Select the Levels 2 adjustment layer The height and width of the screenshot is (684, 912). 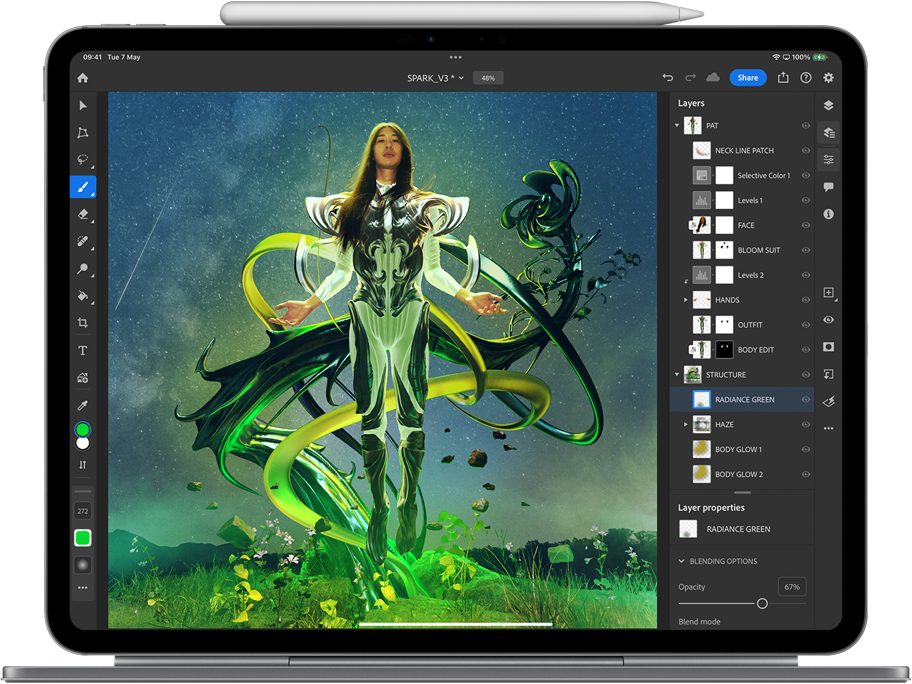point(742,275)
